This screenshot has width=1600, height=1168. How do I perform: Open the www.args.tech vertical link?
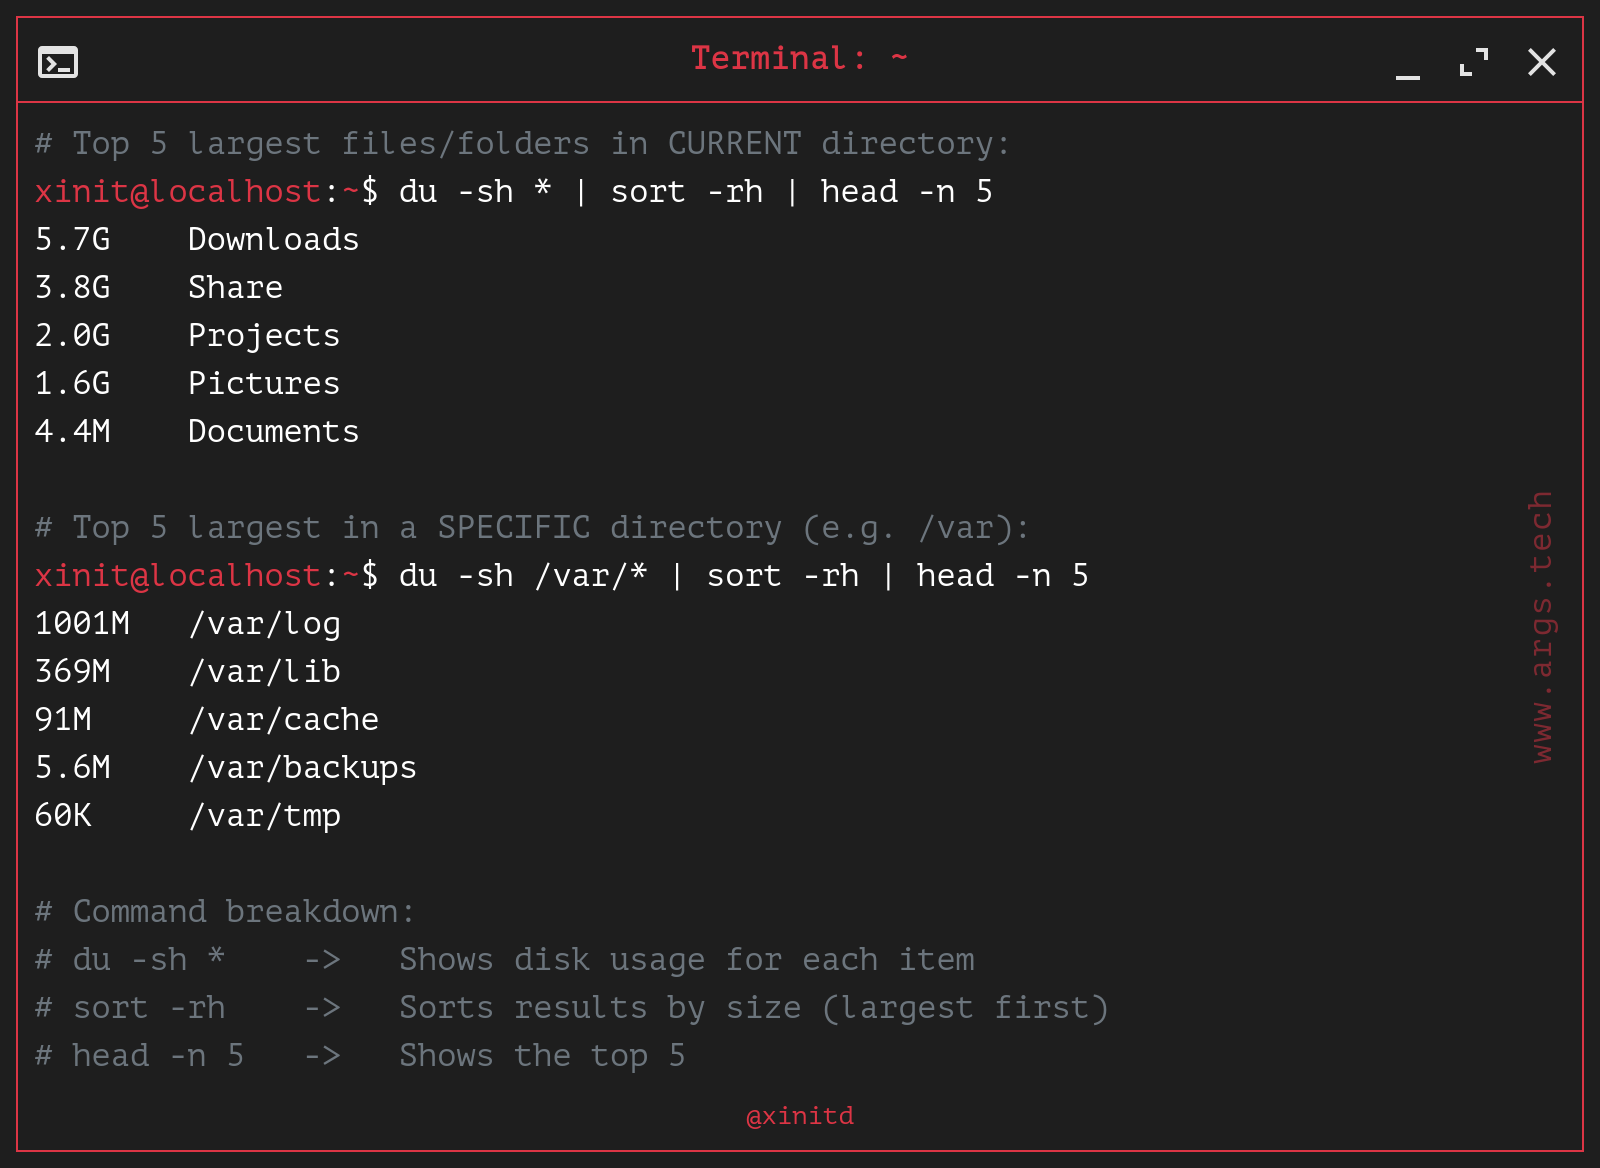(1541, 627)
